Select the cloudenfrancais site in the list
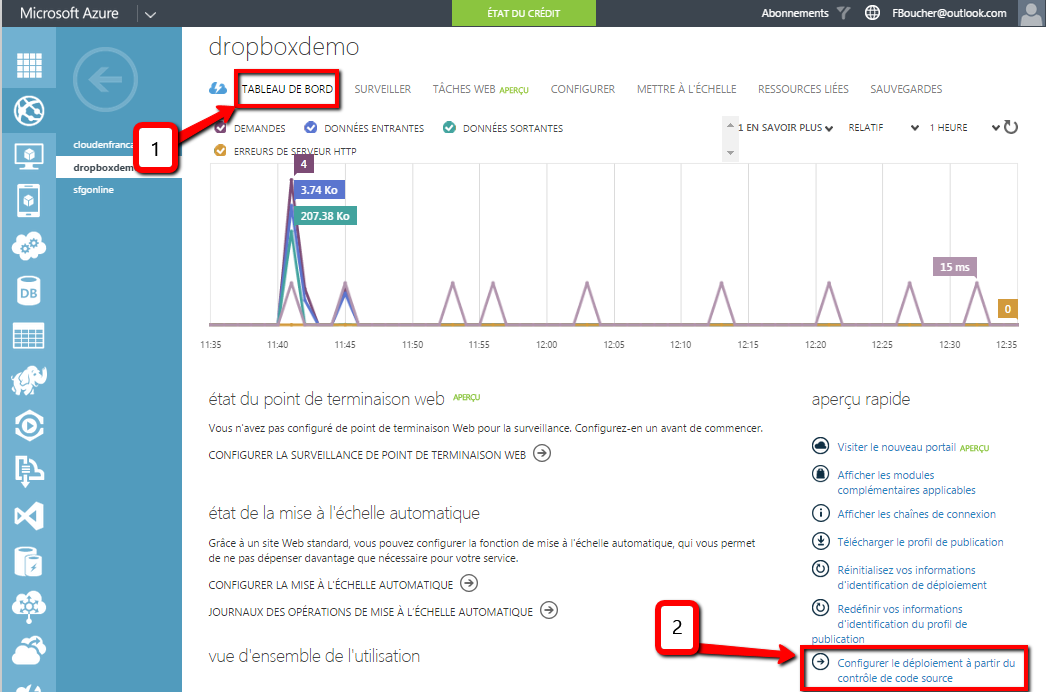The width and height of the screenshot is (1046, 692). [x=103, y=145]
